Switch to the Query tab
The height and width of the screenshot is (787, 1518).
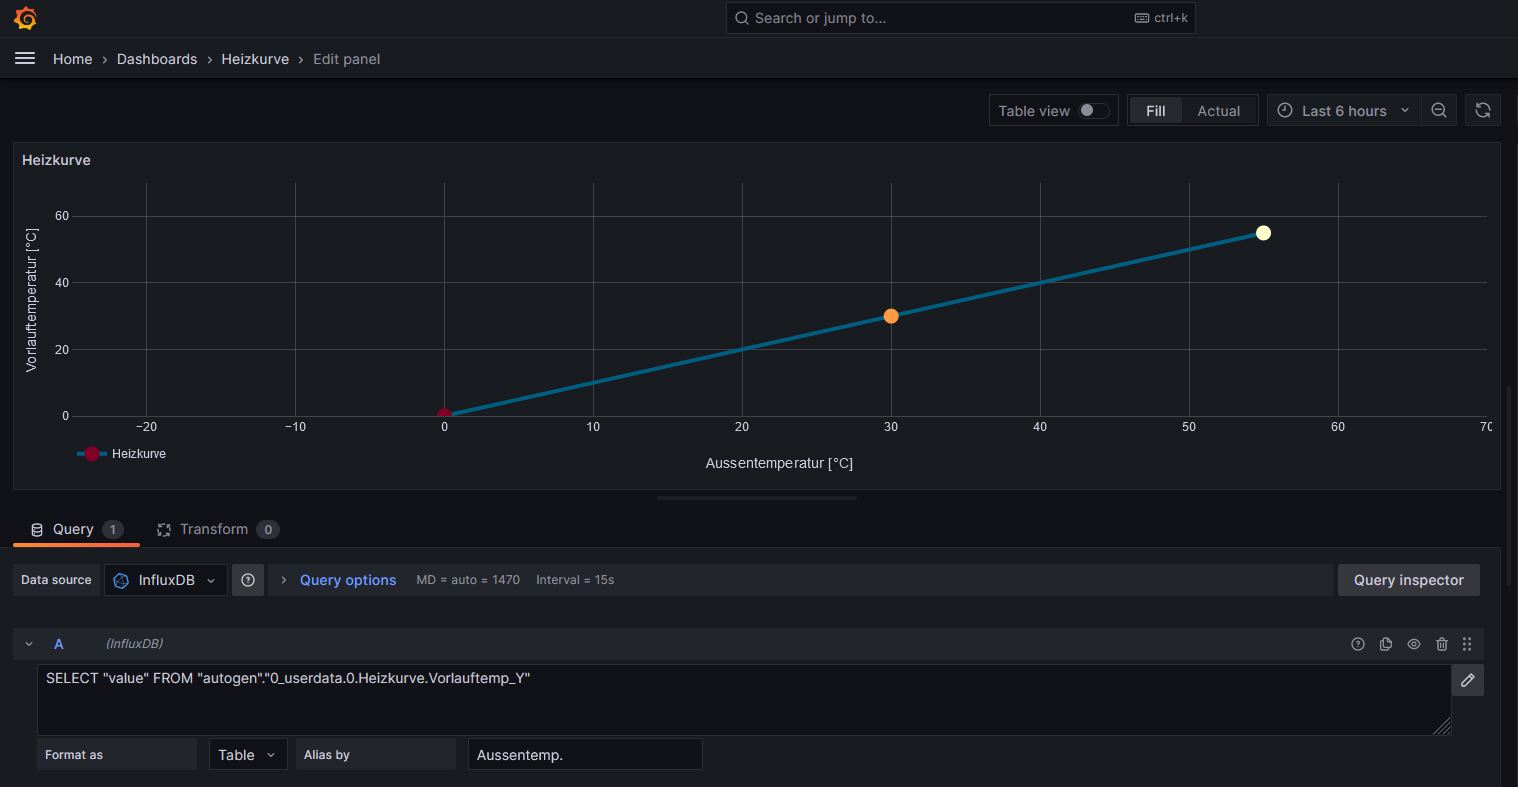point(76,529)
